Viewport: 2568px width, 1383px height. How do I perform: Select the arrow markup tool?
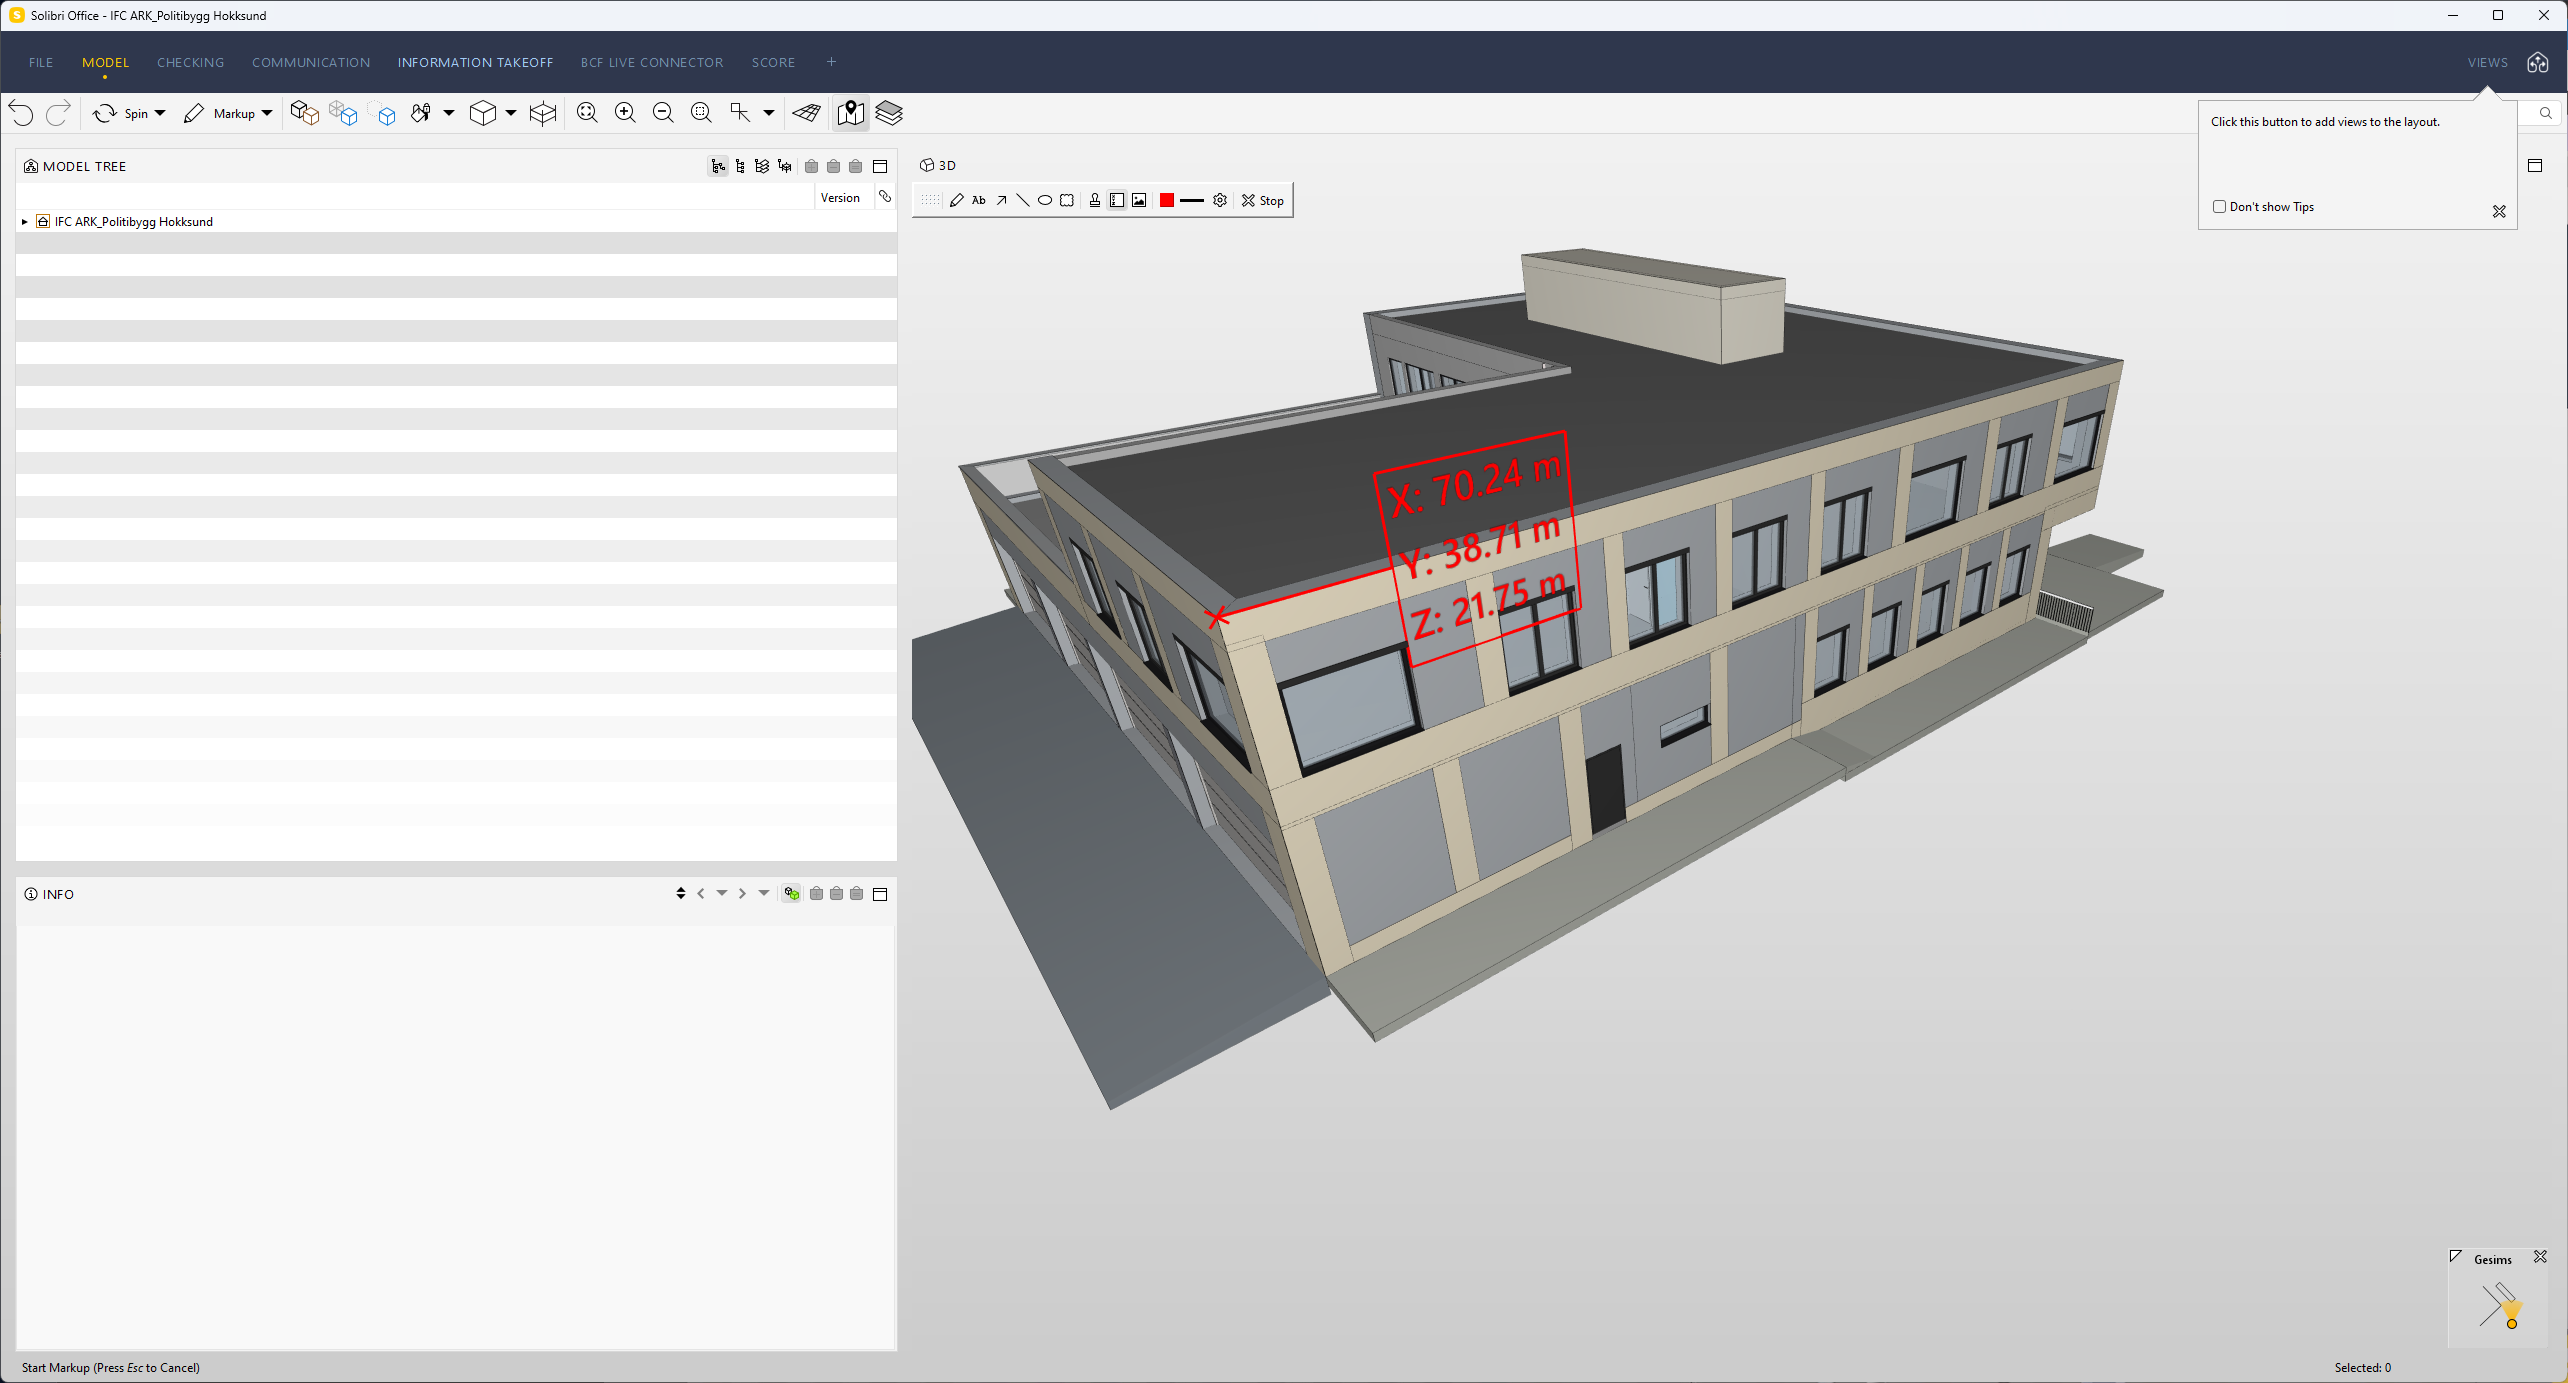point(1001,200)
